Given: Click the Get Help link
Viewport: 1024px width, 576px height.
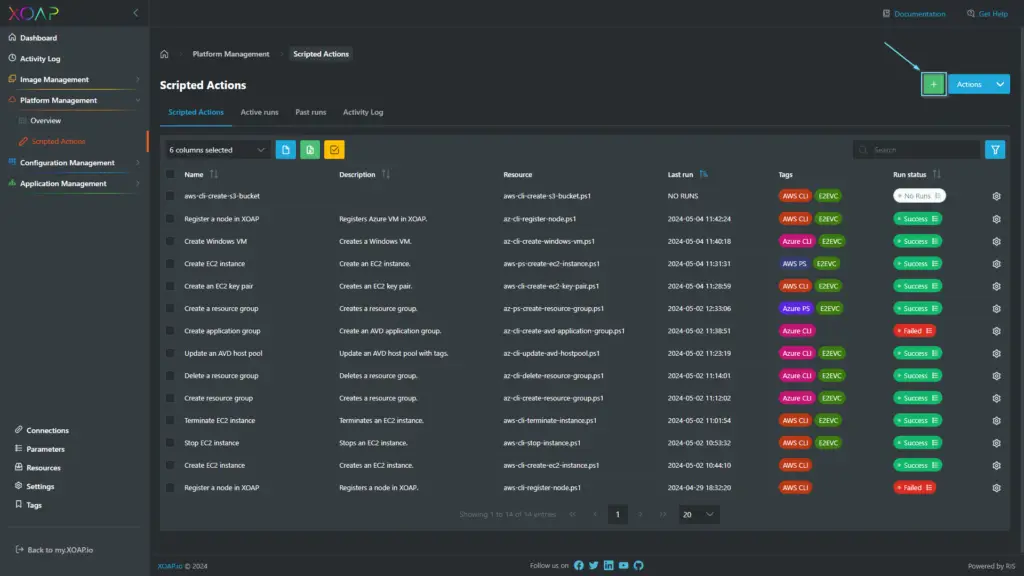Looking at the screenshot, I should 987,14.
